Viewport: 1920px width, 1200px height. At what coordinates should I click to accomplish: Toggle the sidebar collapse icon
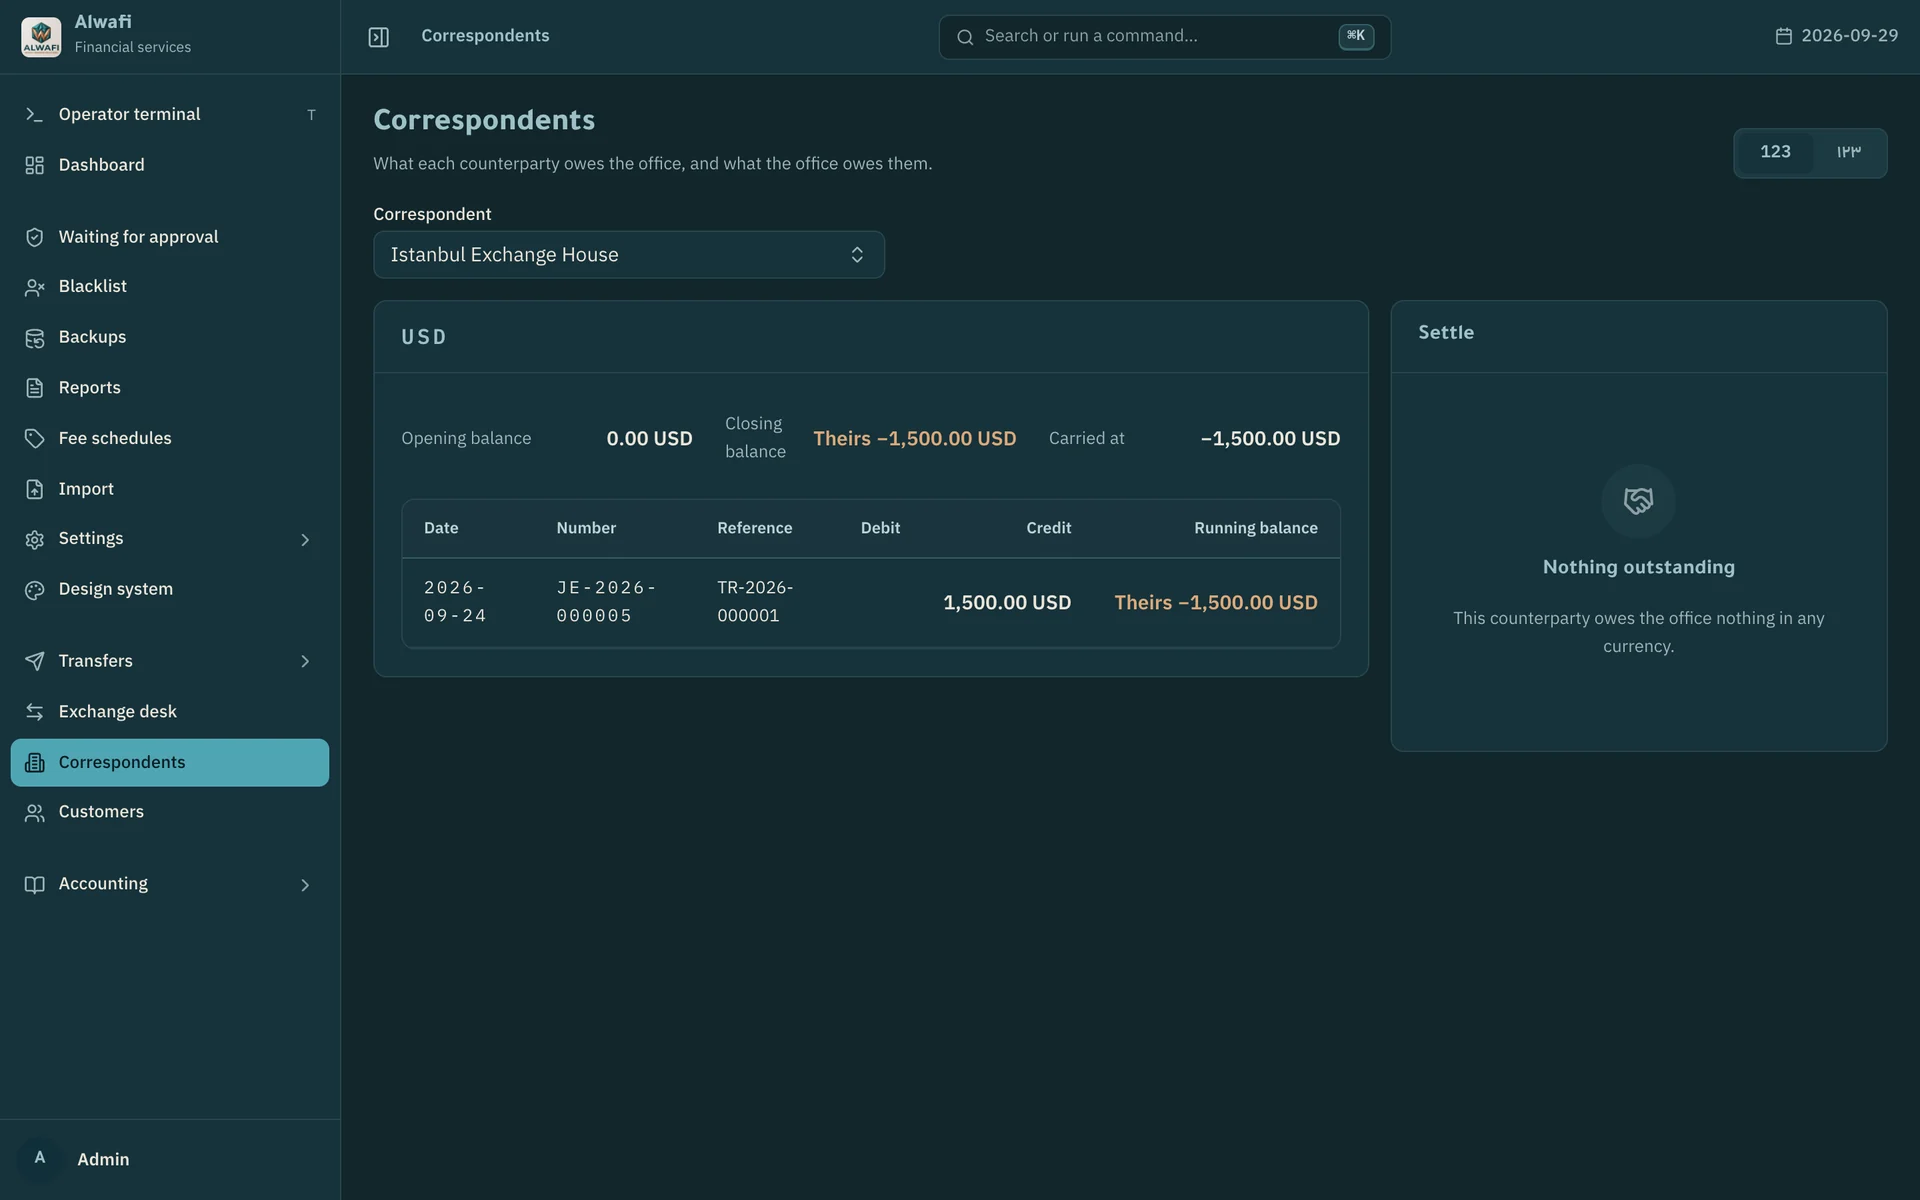tap(378, 37)
